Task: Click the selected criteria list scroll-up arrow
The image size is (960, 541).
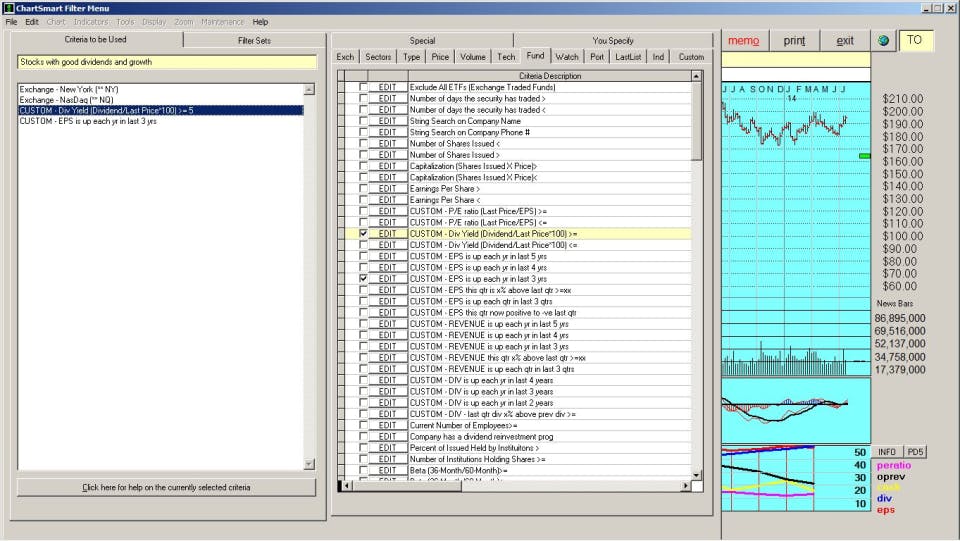Action: click(x=309, y=89)
